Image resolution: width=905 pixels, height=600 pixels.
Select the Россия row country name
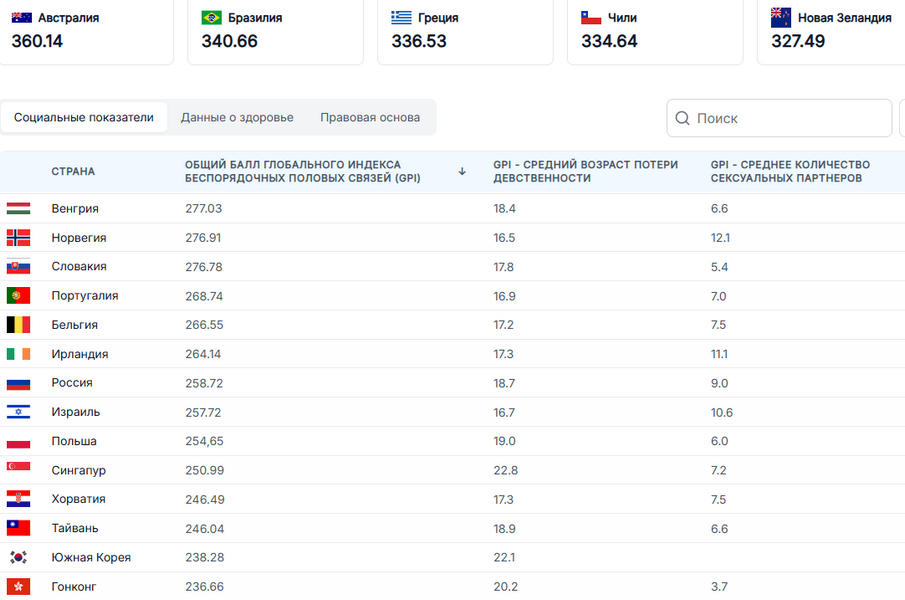(x=72, y=383)
